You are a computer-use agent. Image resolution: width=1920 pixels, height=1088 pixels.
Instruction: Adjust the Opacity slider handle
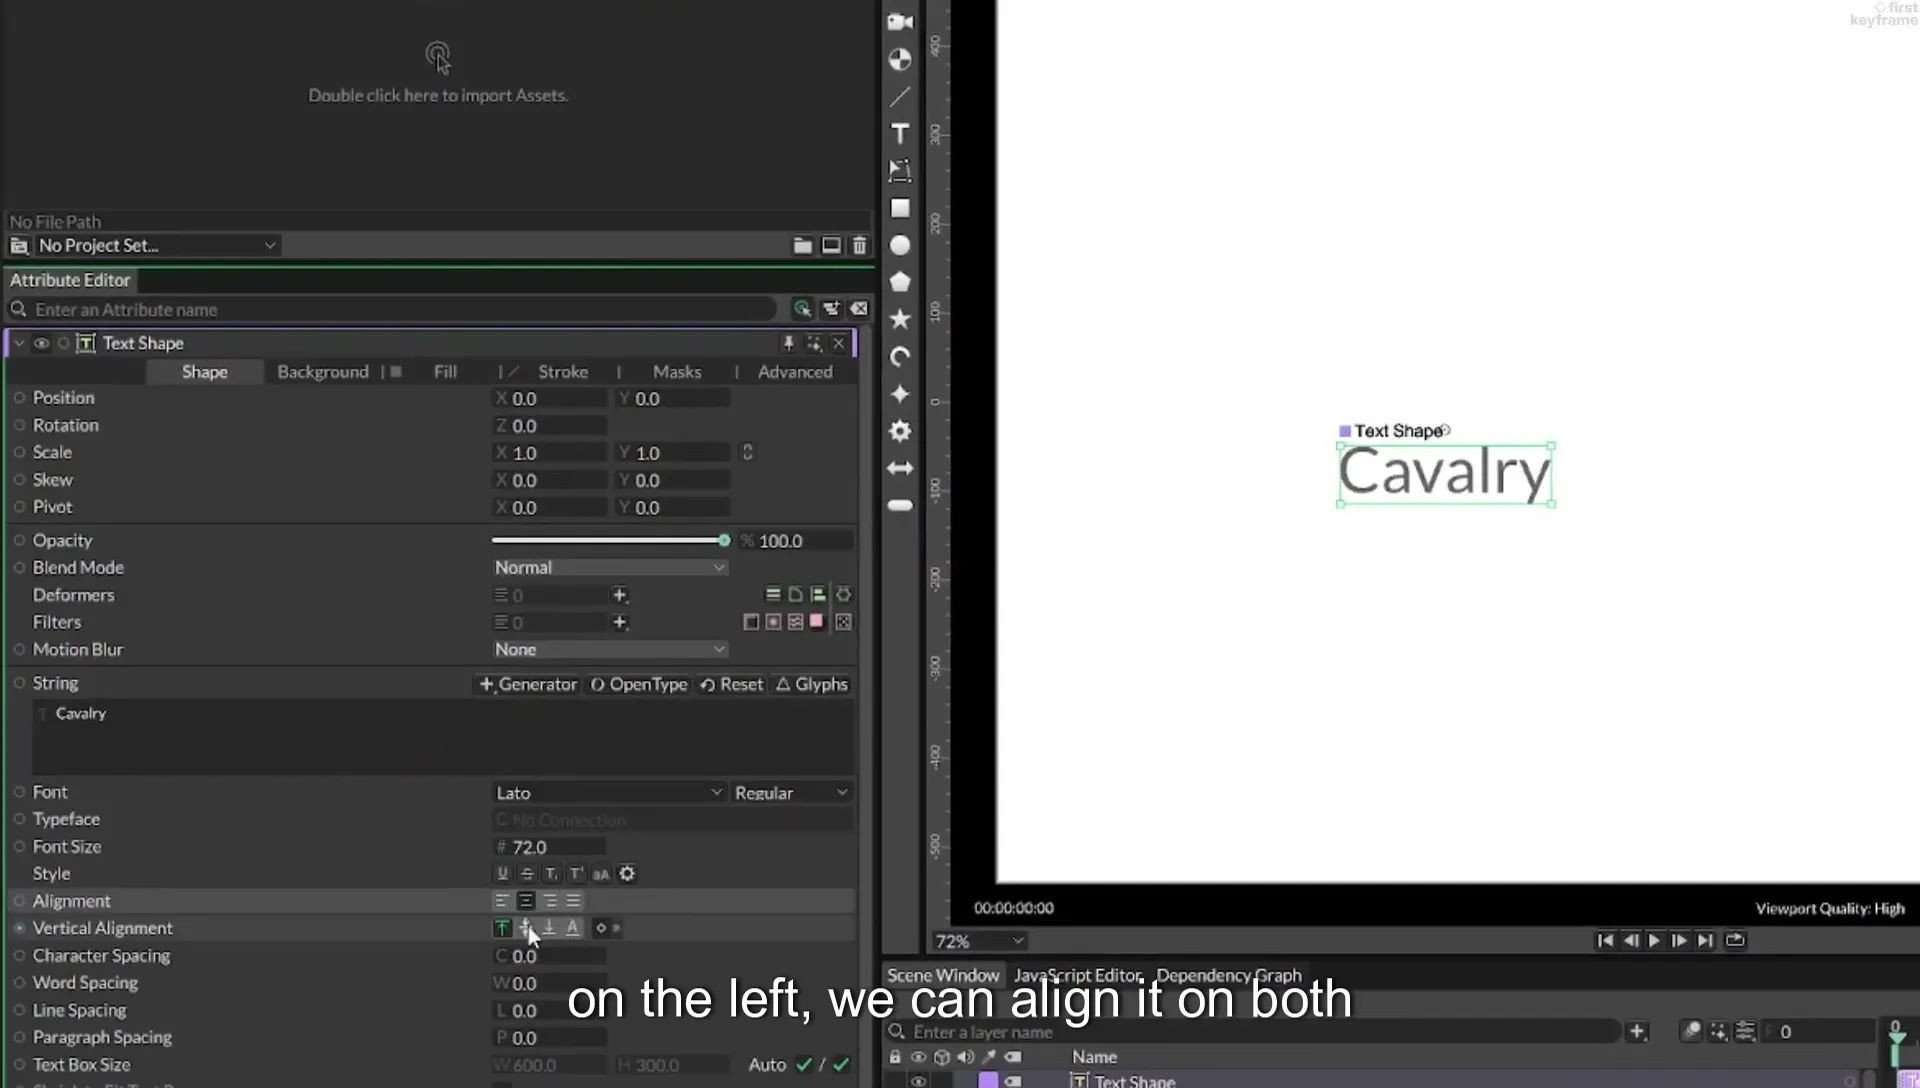click(x=724, y=540)
